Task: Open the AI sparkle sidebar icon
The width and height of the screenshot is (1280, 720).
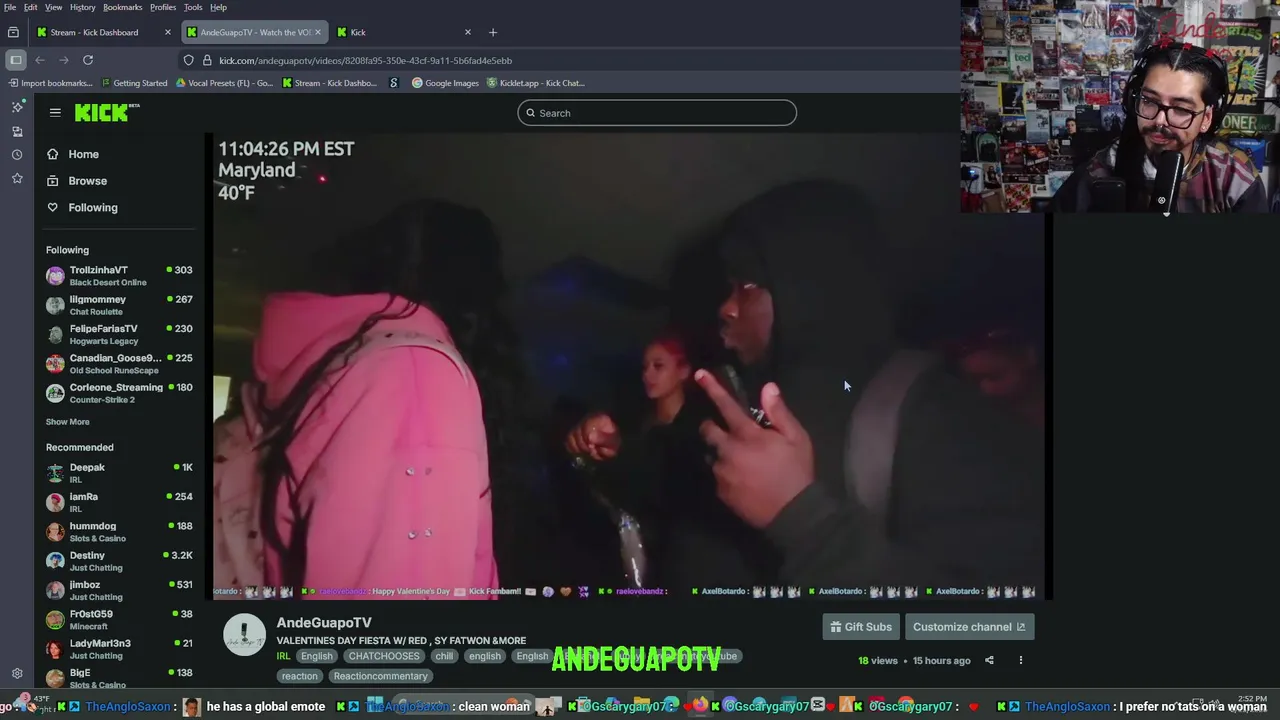Action: click(17, 107)
